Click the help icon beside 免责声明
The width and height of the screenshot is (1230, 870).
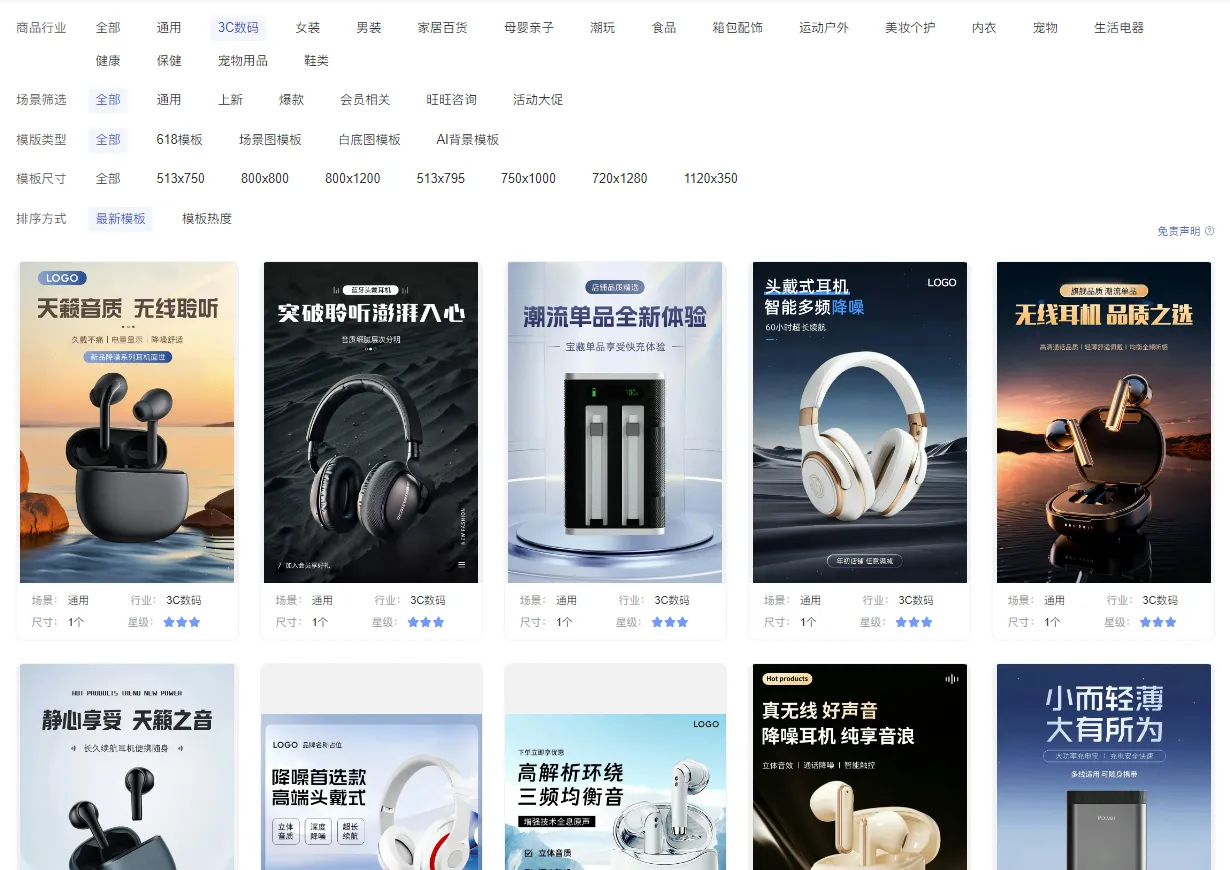pos(1209,231)
